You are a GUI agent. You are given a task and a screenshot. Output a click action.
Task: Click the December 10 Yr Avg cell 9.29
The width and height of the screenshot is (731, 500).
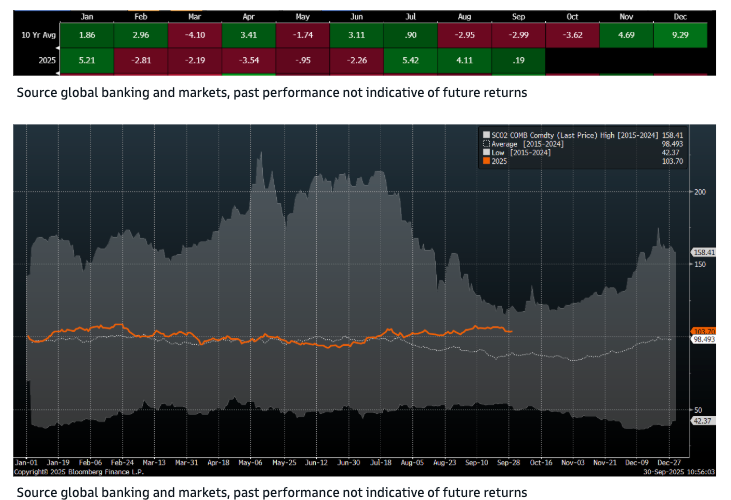[682, 35]
